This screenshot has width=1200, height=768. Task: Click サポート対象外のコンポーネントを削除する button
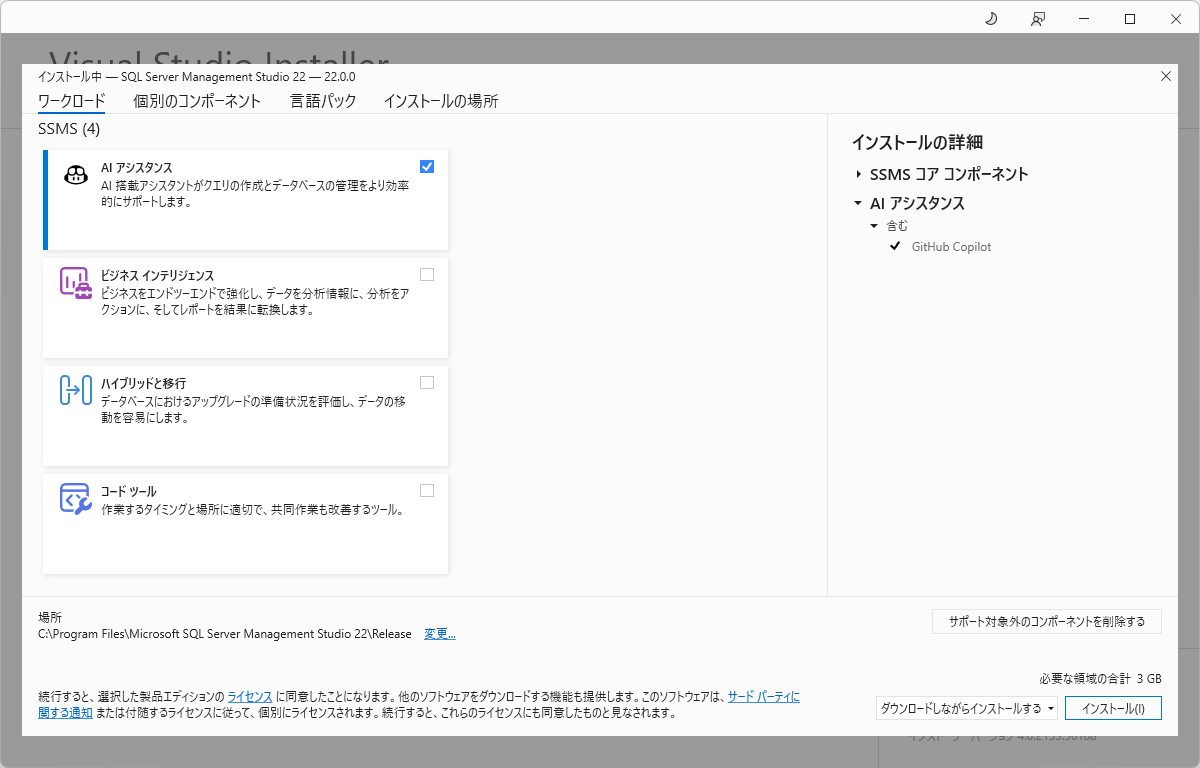tap(1046, 621)
